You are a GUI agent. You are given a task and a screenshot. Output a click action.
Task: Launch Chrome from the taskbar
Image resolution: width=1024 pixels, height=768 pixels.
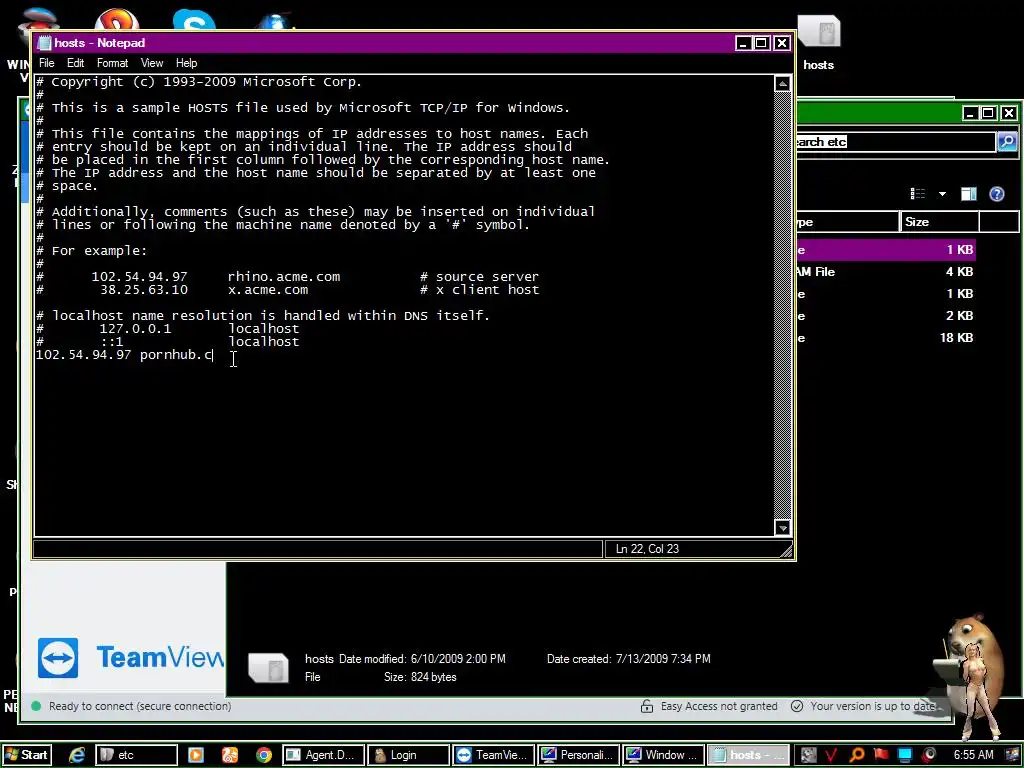(x=264, y=755)
